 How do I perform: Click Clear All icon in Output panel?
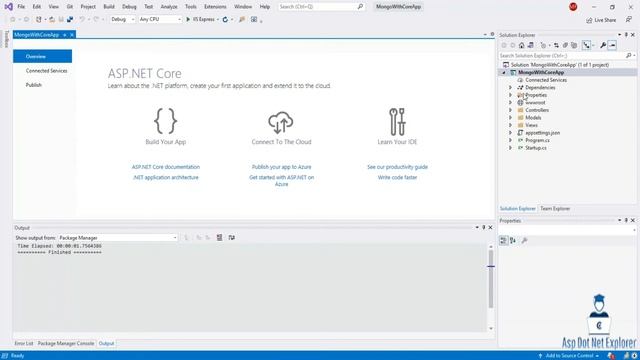220,238
